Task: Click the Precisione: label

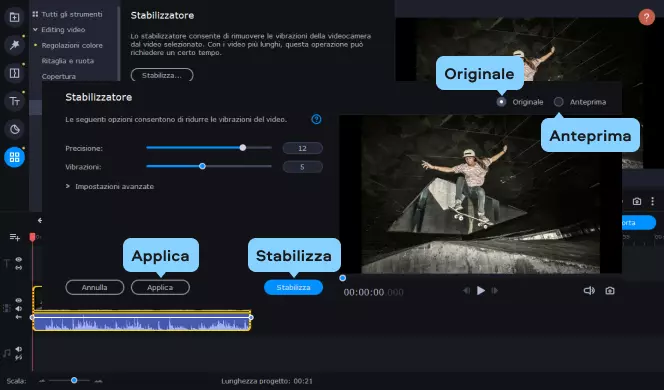Action: tap(84, 148)
